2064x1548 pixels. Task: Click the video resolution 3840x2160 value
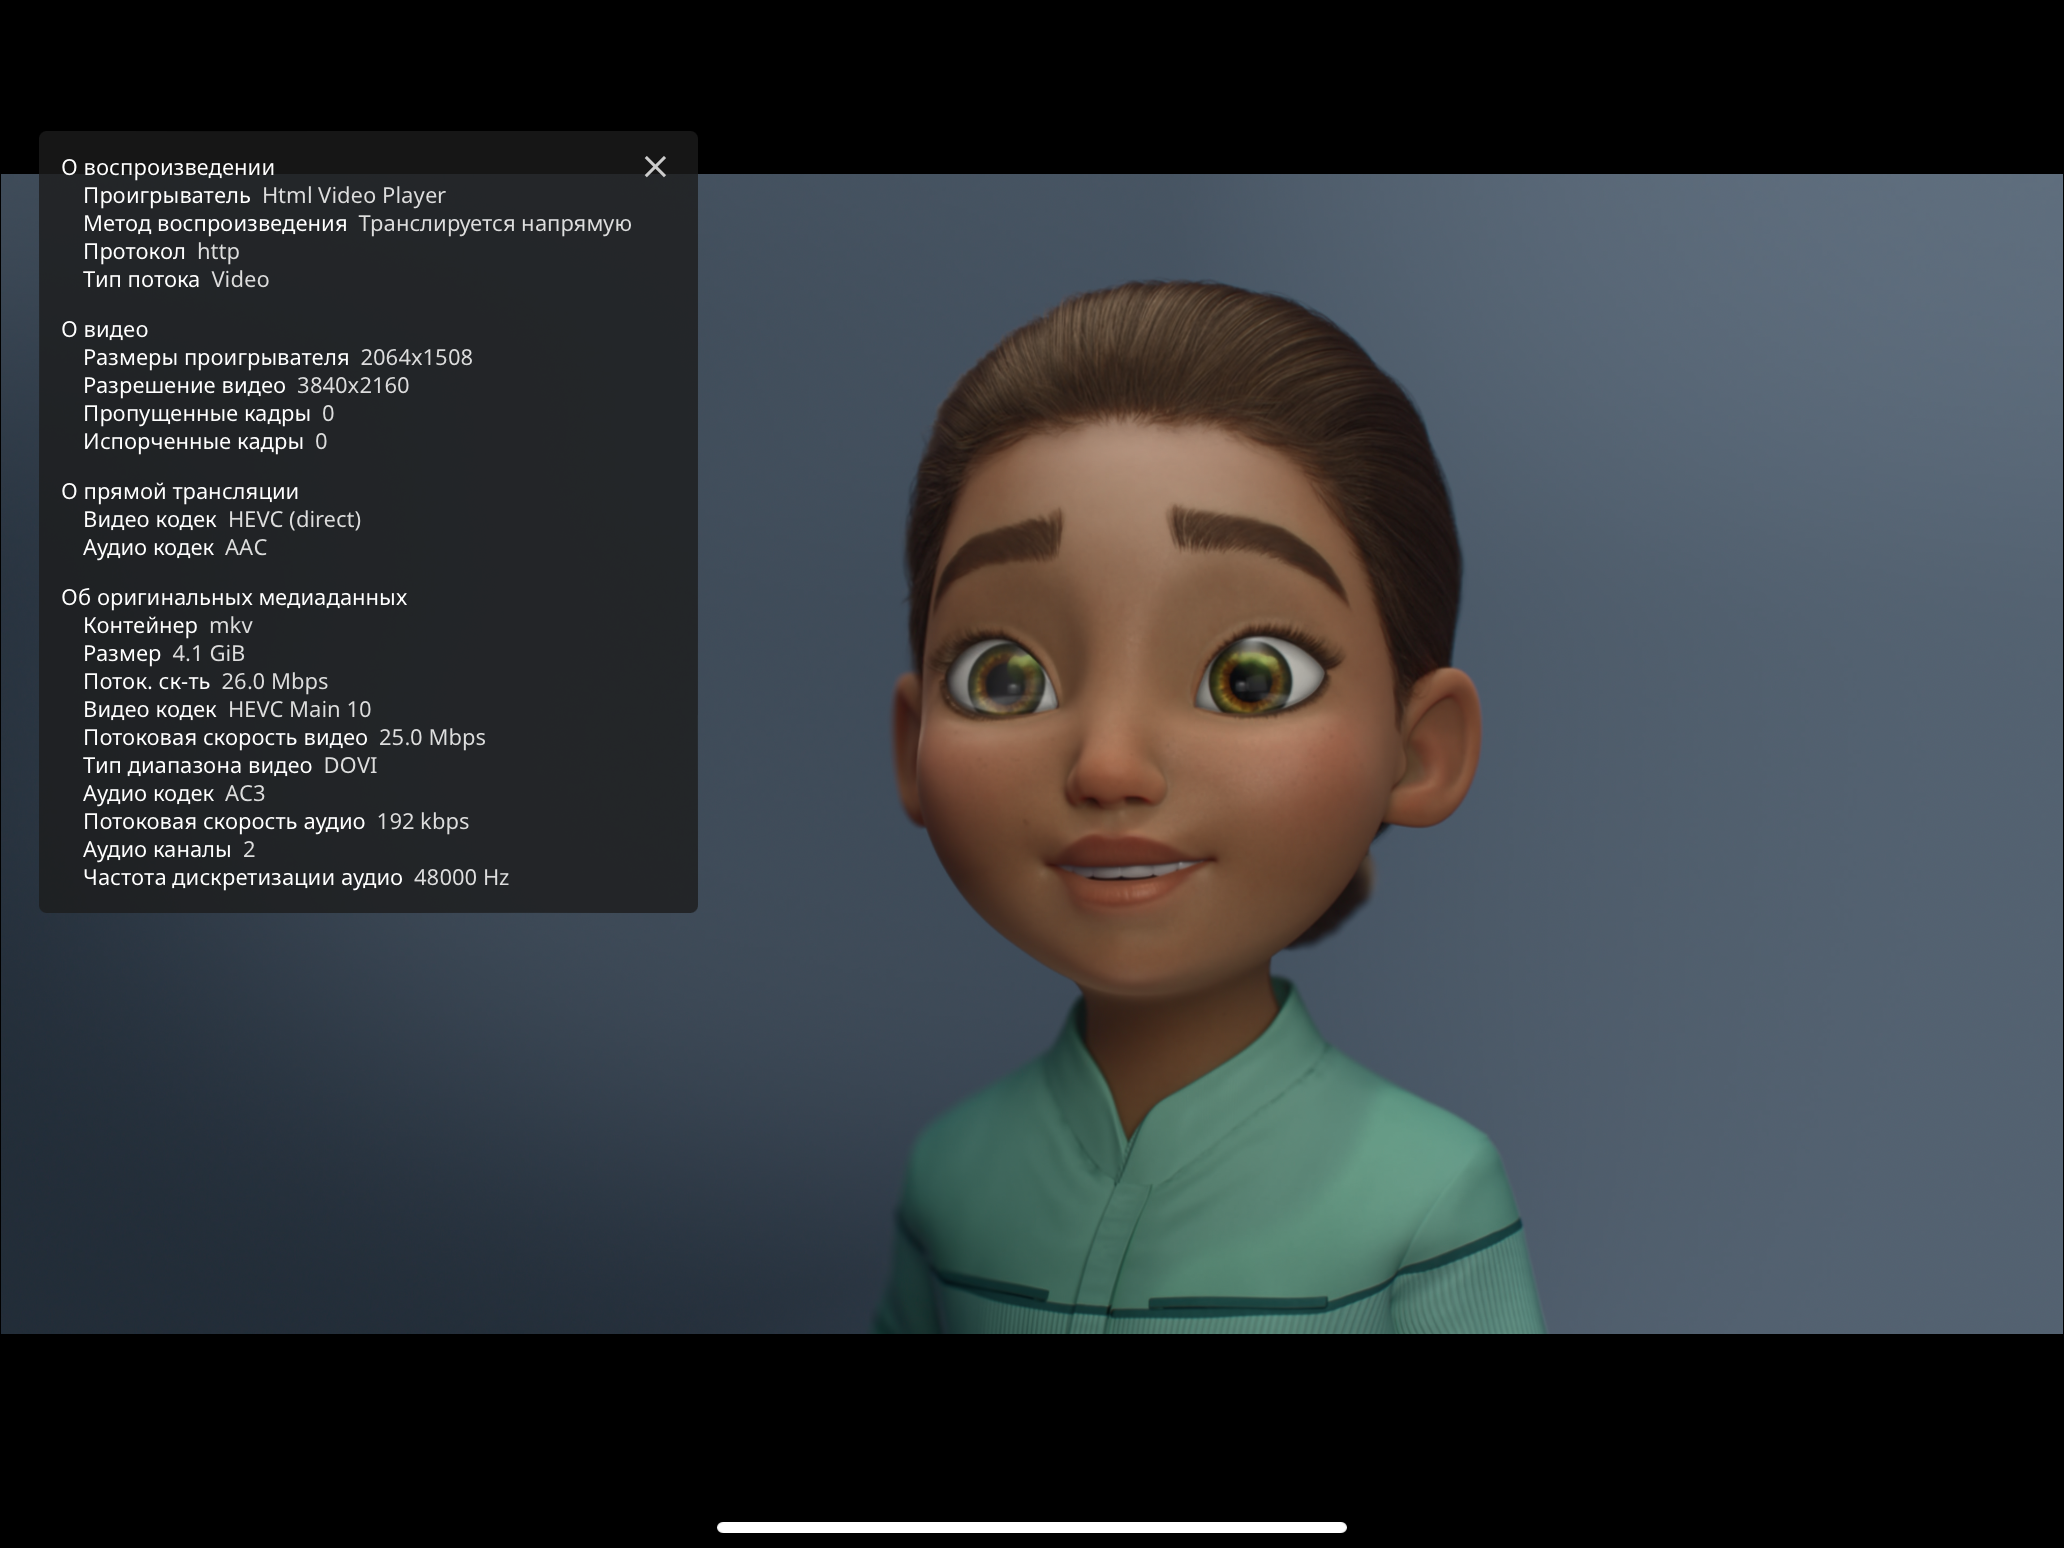point(352,386)
